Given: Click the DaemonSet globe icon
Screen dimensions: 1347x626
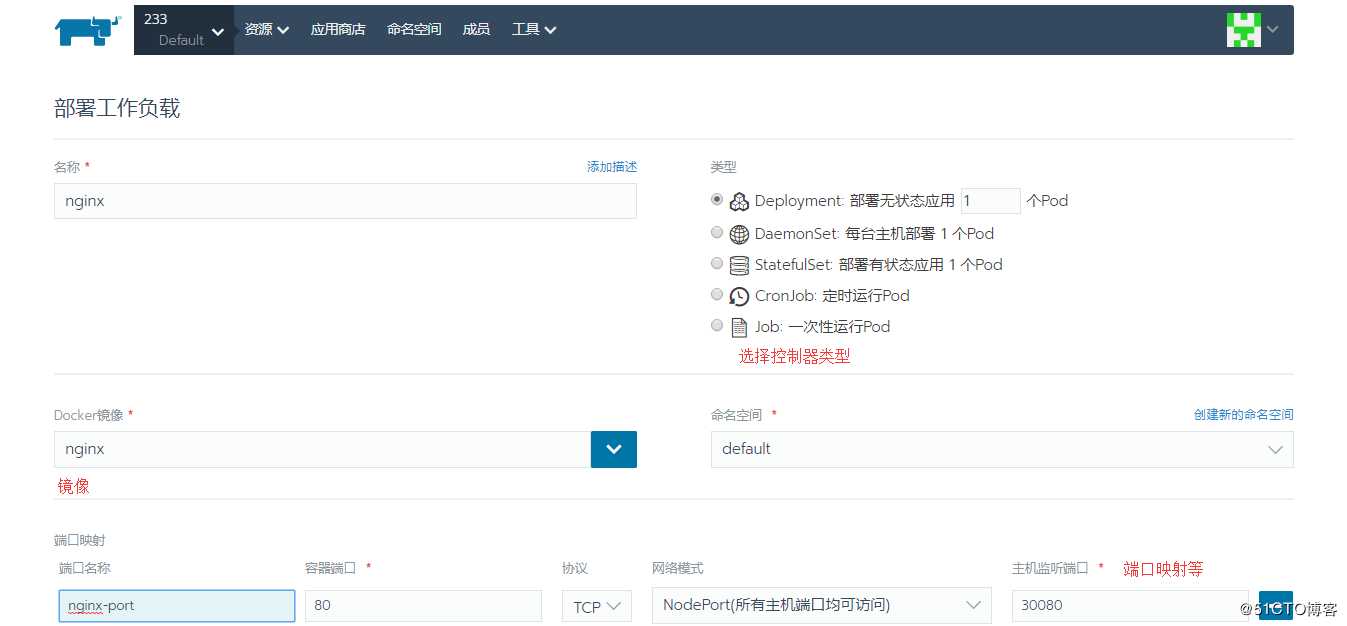Looking at the screenshot, I should (739, 234).
